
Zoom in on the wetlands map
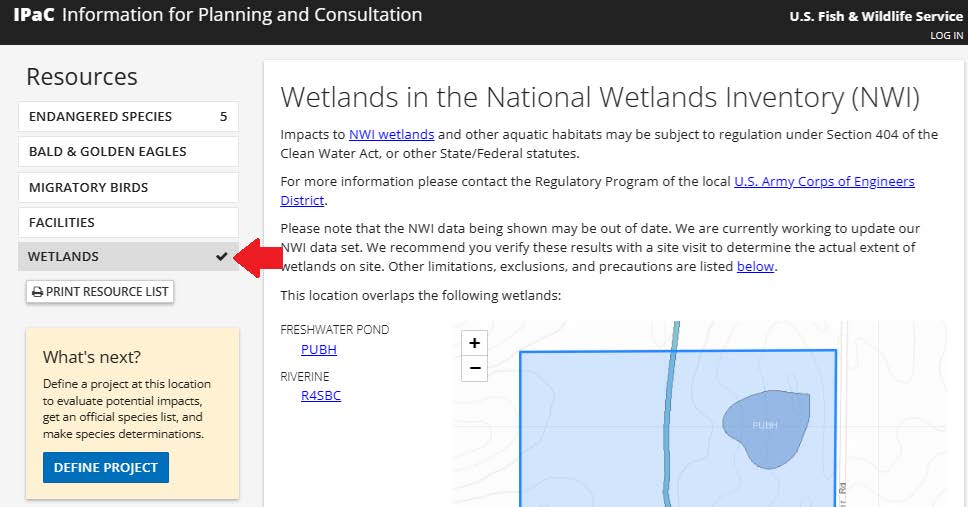(x=474, y=343)
